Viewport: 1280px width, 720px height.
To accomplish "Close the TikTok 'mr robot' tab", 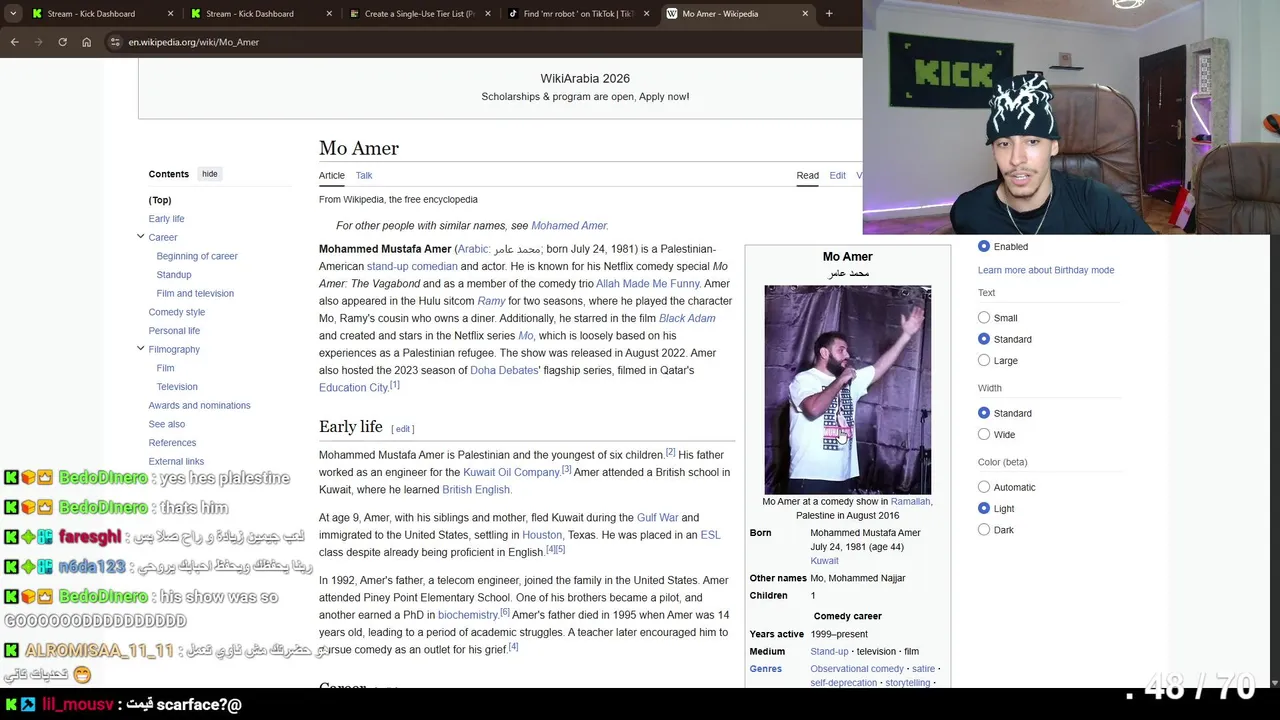I will tap(646, 14).
